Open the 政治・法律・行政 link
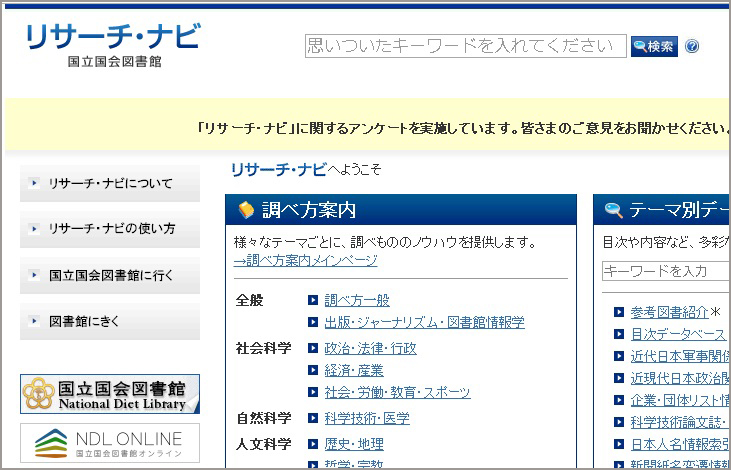 click(371, 348)
